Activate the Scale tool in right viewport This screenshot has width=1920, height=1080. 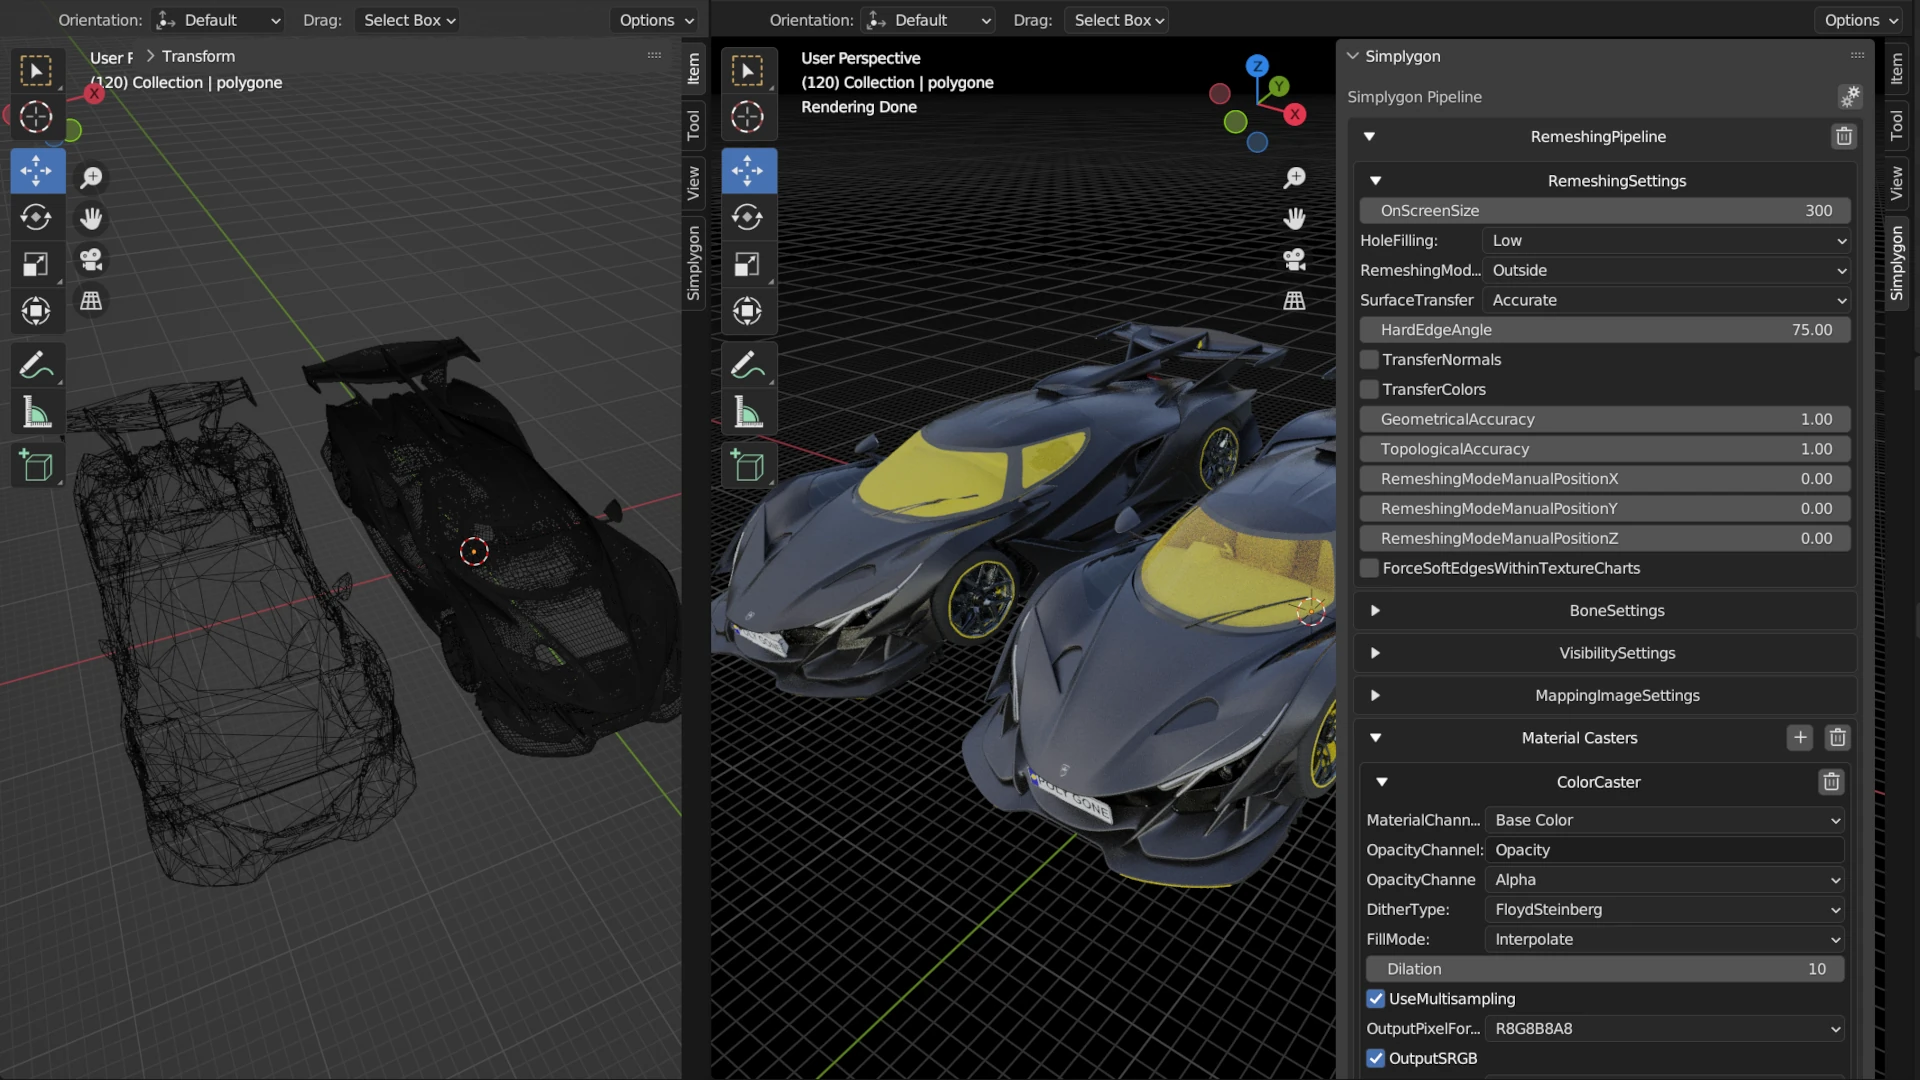point(748,264)
